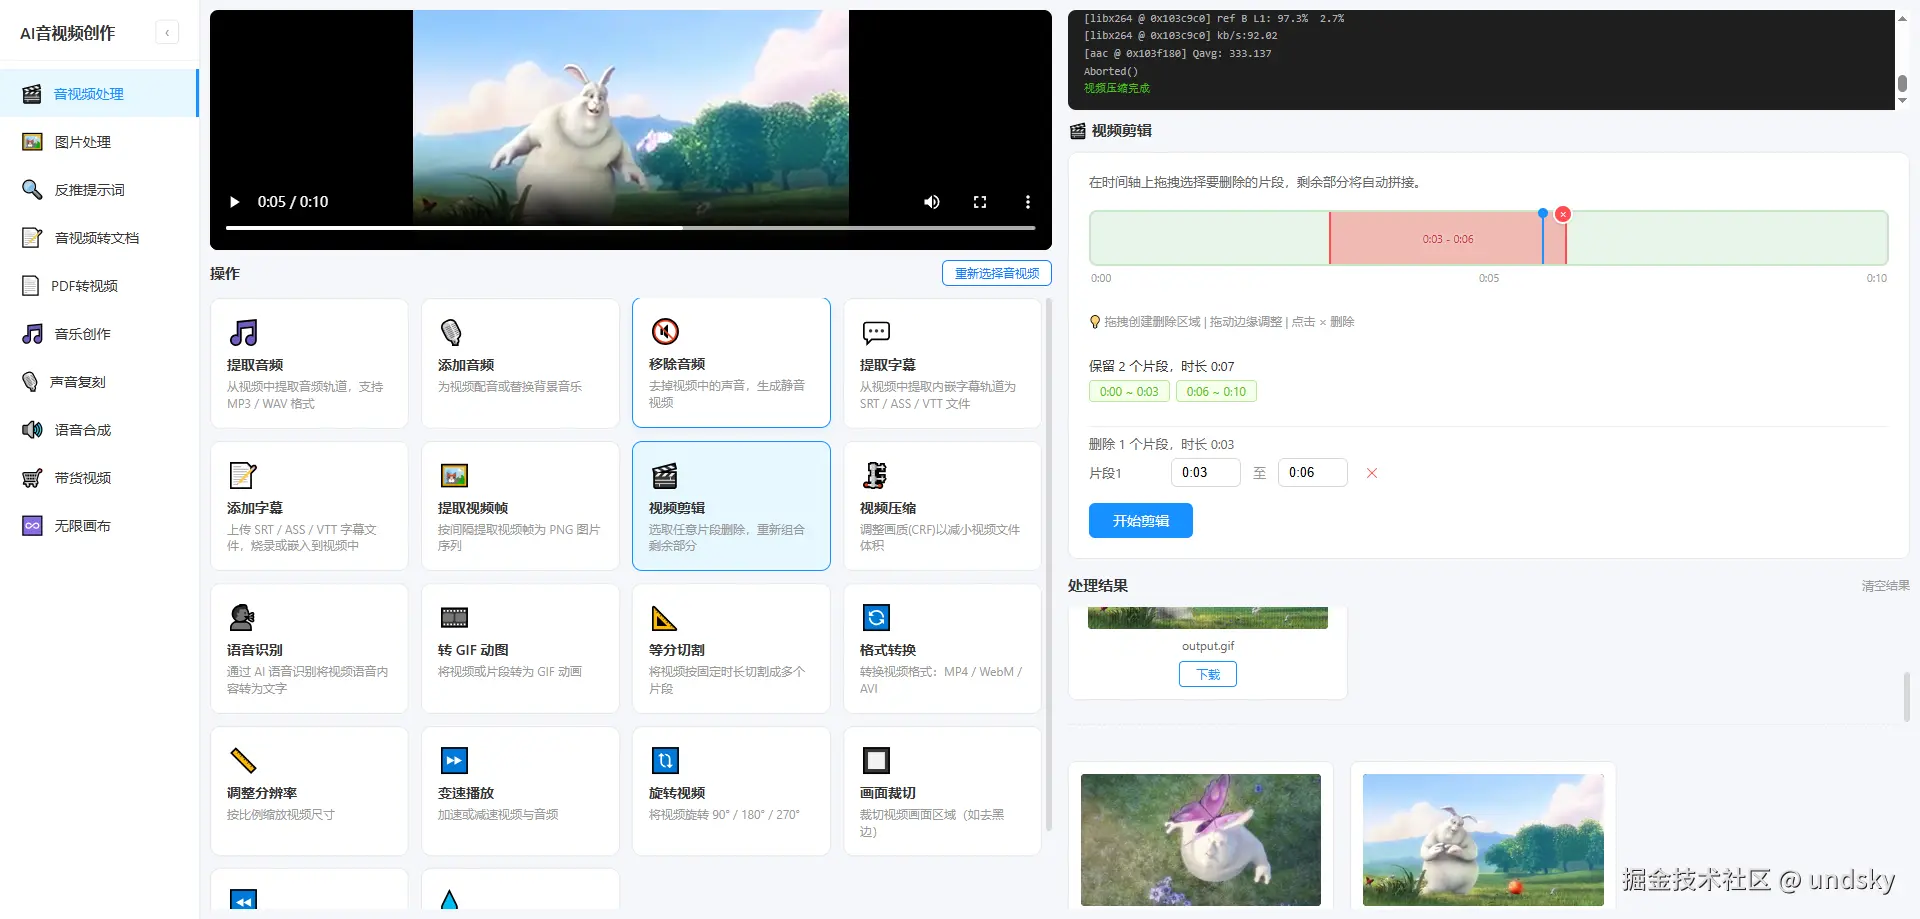Select the 提取音频 tool

pyautogui.click(x=309, y=363)
